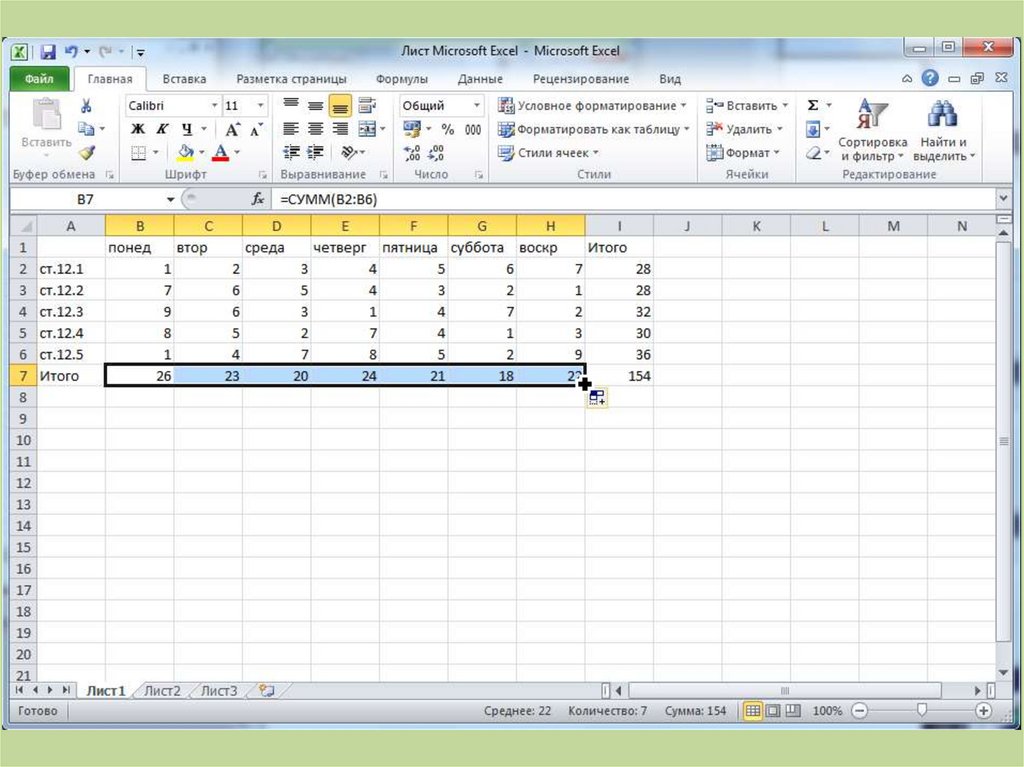Click the percent style icon

(x=447, y=129)
